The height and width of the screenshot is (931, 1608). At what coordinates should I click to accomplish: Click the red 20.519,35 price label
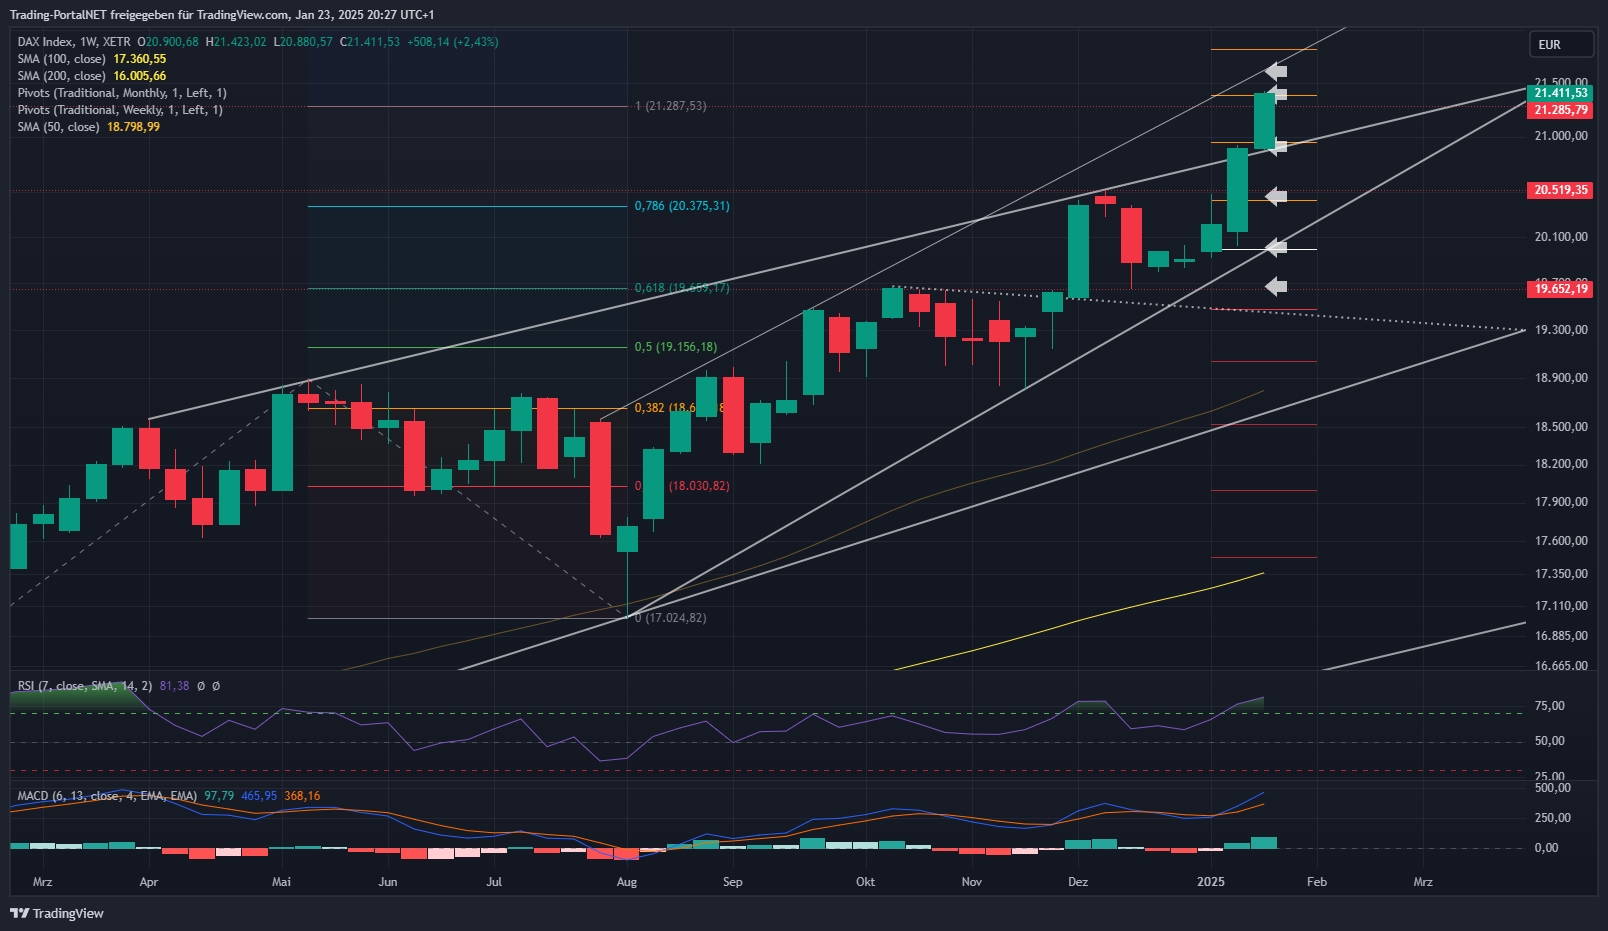click(x=1560, y=190)
